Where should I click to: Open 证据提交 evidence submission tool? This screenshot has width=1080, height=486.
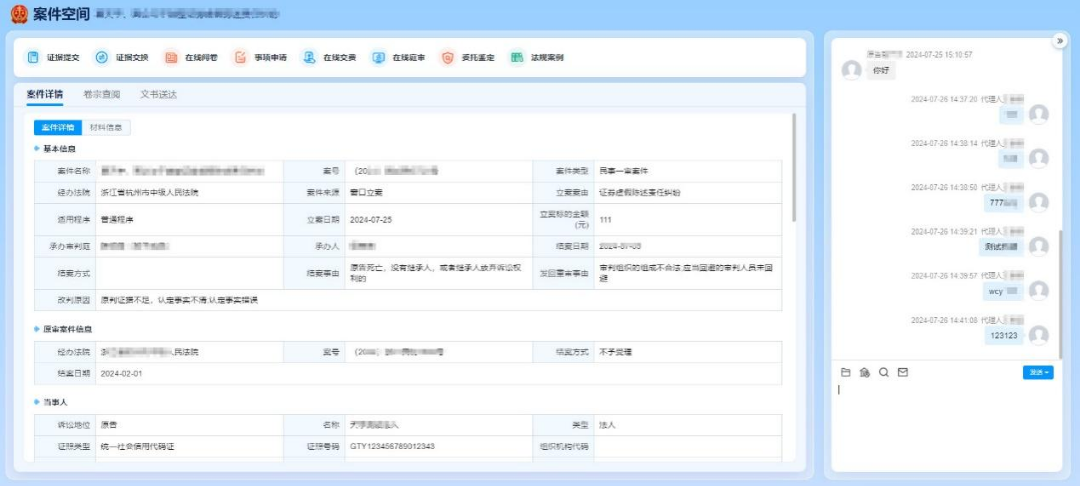[x=53, y=58]
